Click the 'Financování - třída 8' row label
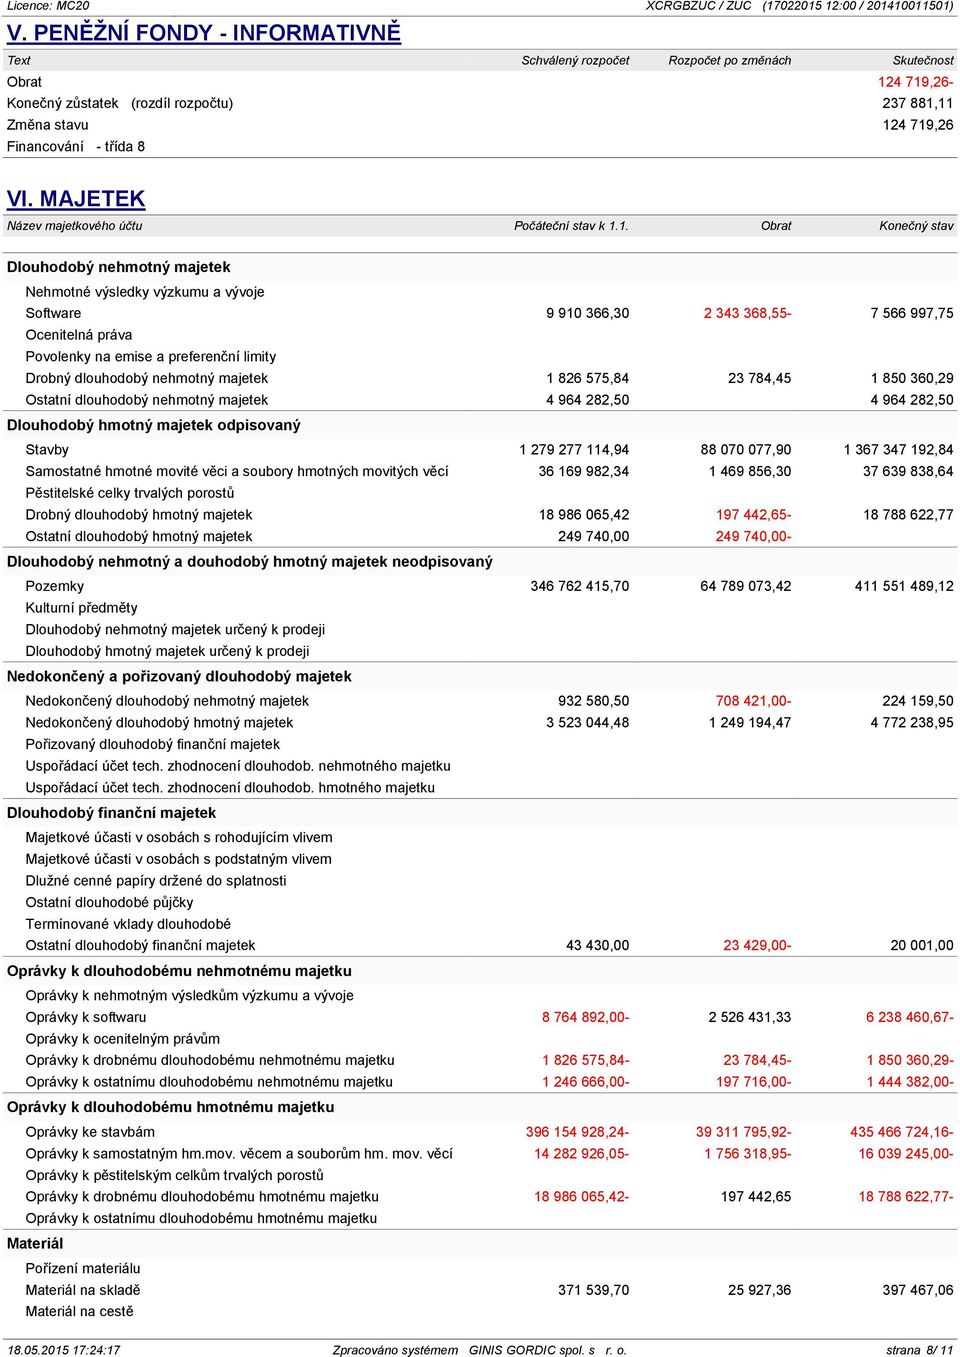This screenshot has height=1357, width=960. tap(75, 146)
